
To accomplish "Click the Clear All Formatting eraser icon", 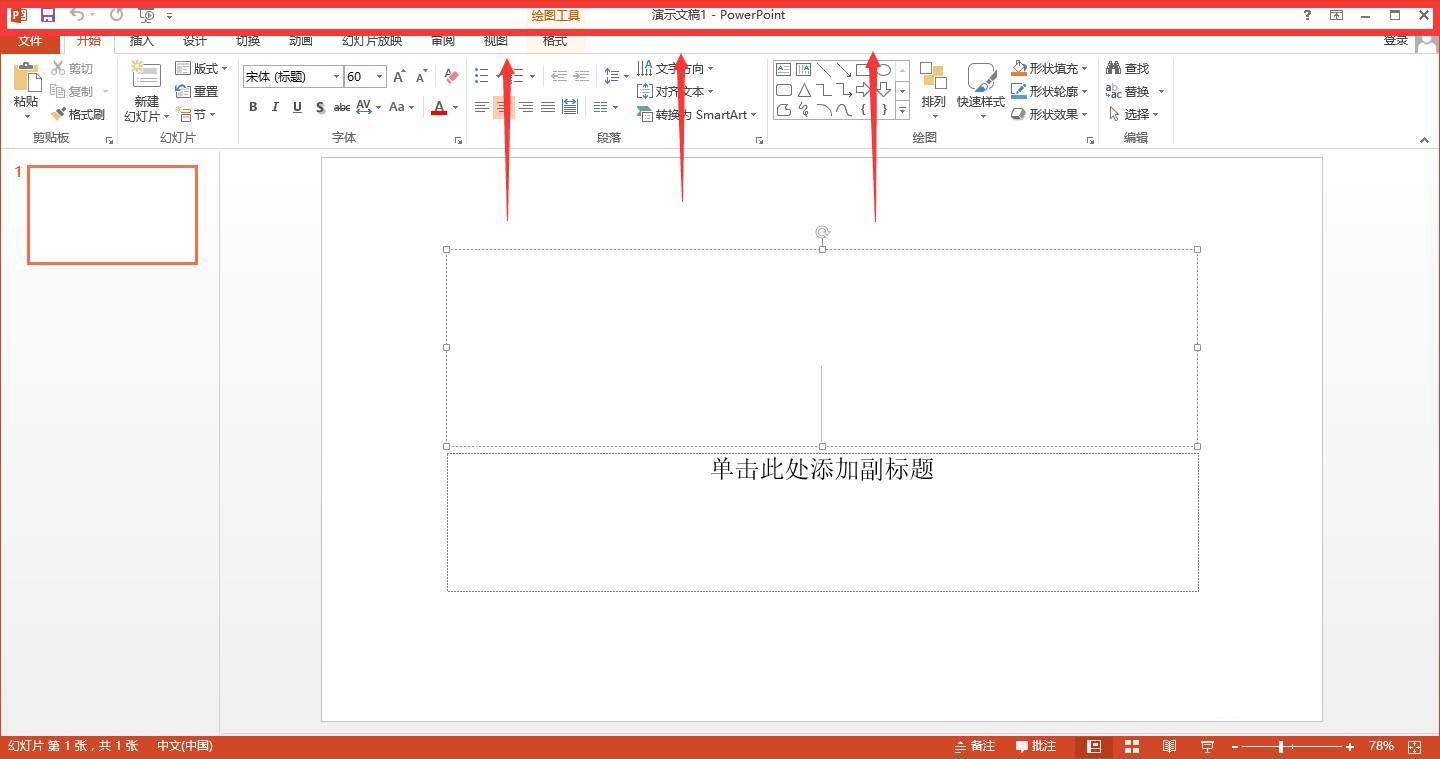I will point(451,77).
